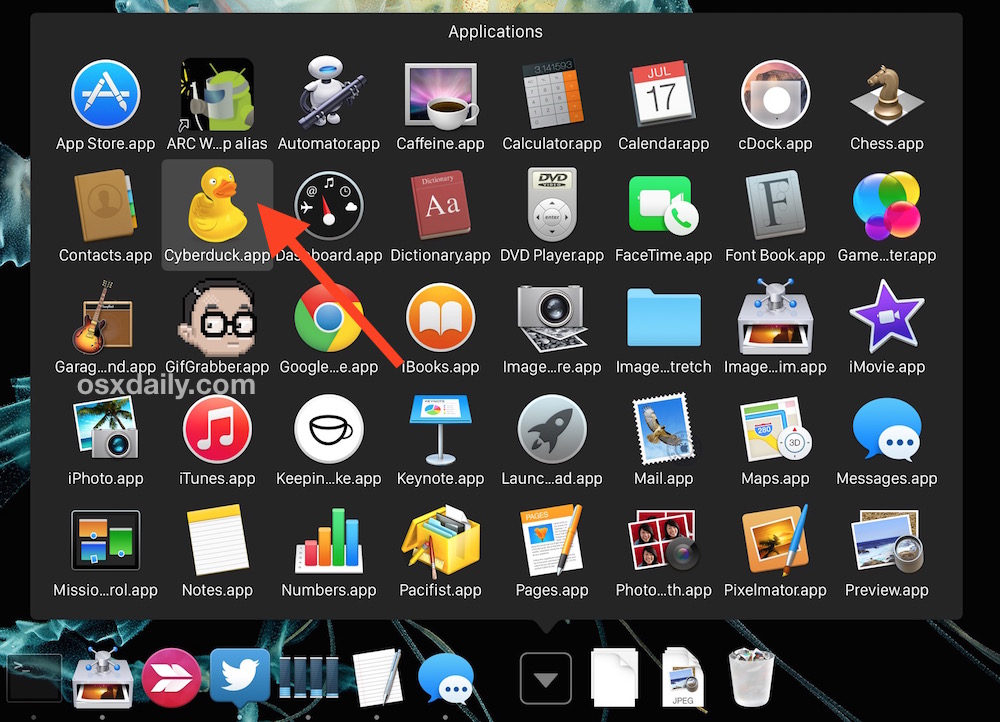Launch Google Chrome
Image resolution: width=1000 pixels, height=722 pixels.
pyautogui.click(x=328, y=317)
